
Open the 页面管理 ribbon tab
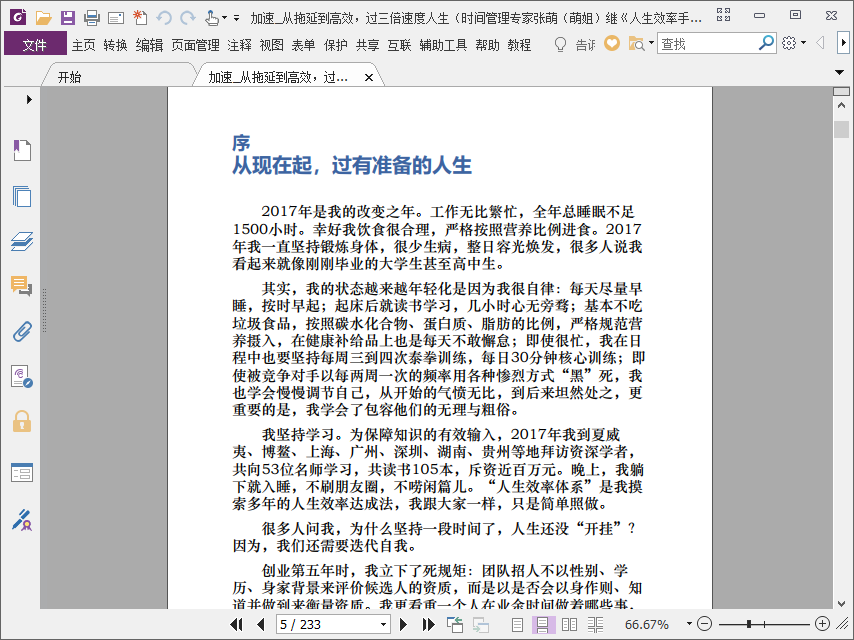[x=195, y=45]
